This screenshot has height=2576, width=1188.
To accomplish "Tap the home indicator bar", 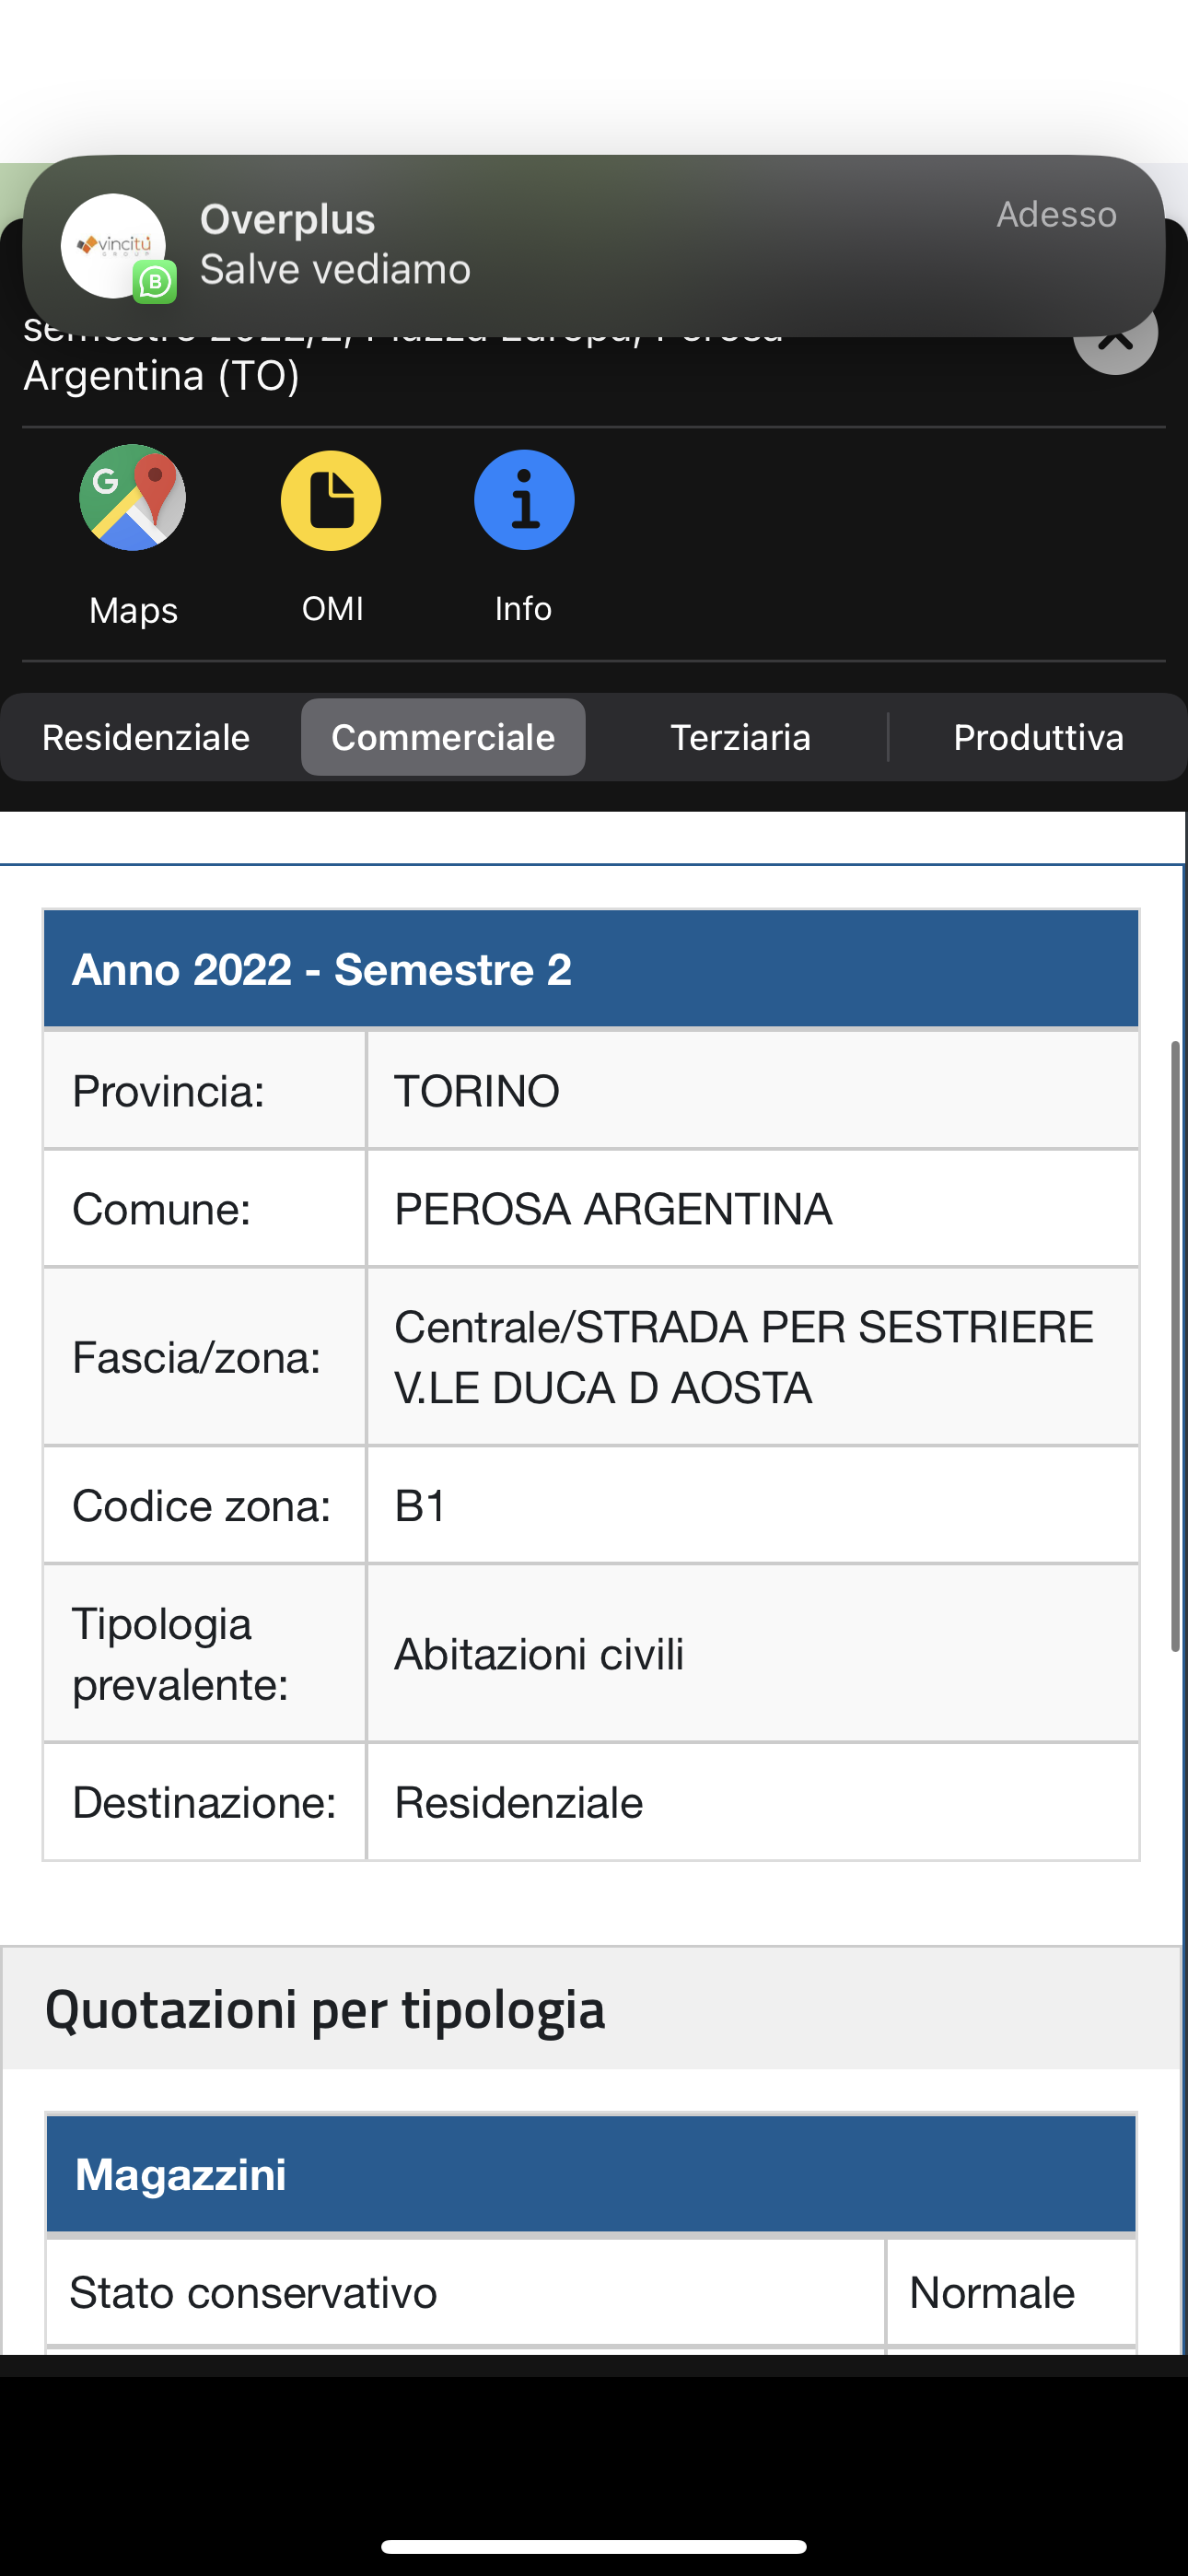I will [x=594, y=2546].
